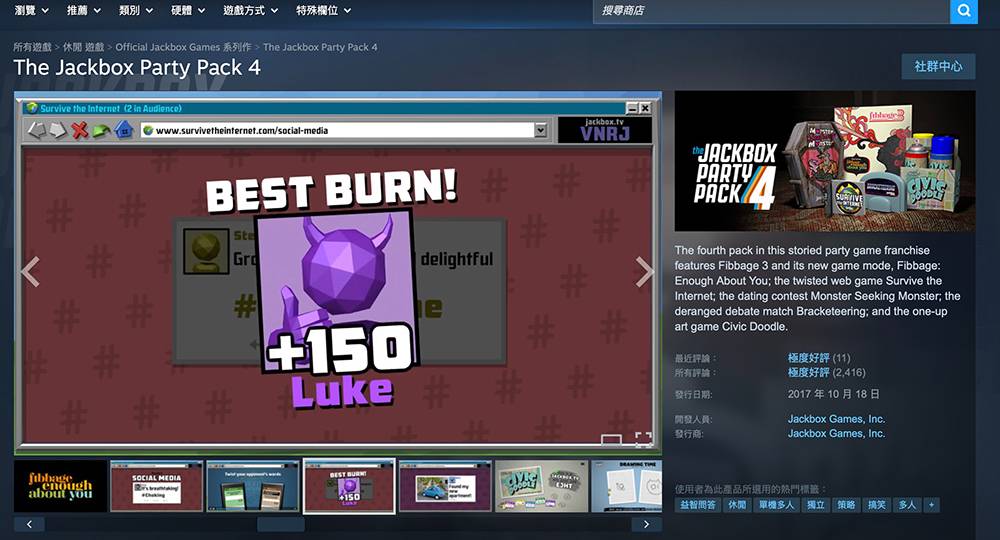Click the search magnifier button

964,11
